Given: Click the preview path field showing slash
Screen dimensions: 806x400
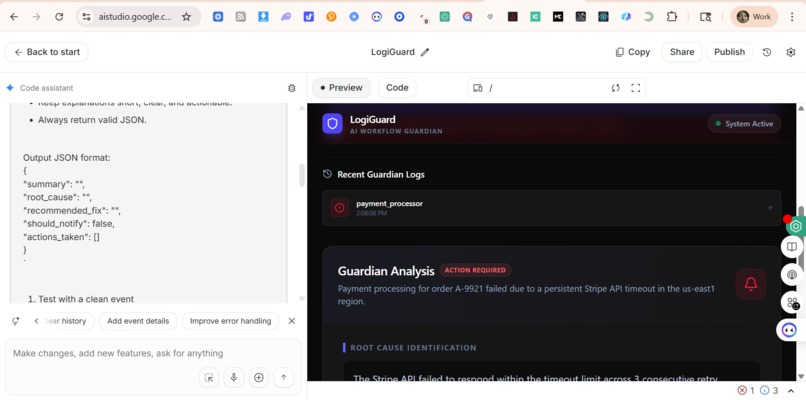Looking at the screenshot, I should (545, 88).
